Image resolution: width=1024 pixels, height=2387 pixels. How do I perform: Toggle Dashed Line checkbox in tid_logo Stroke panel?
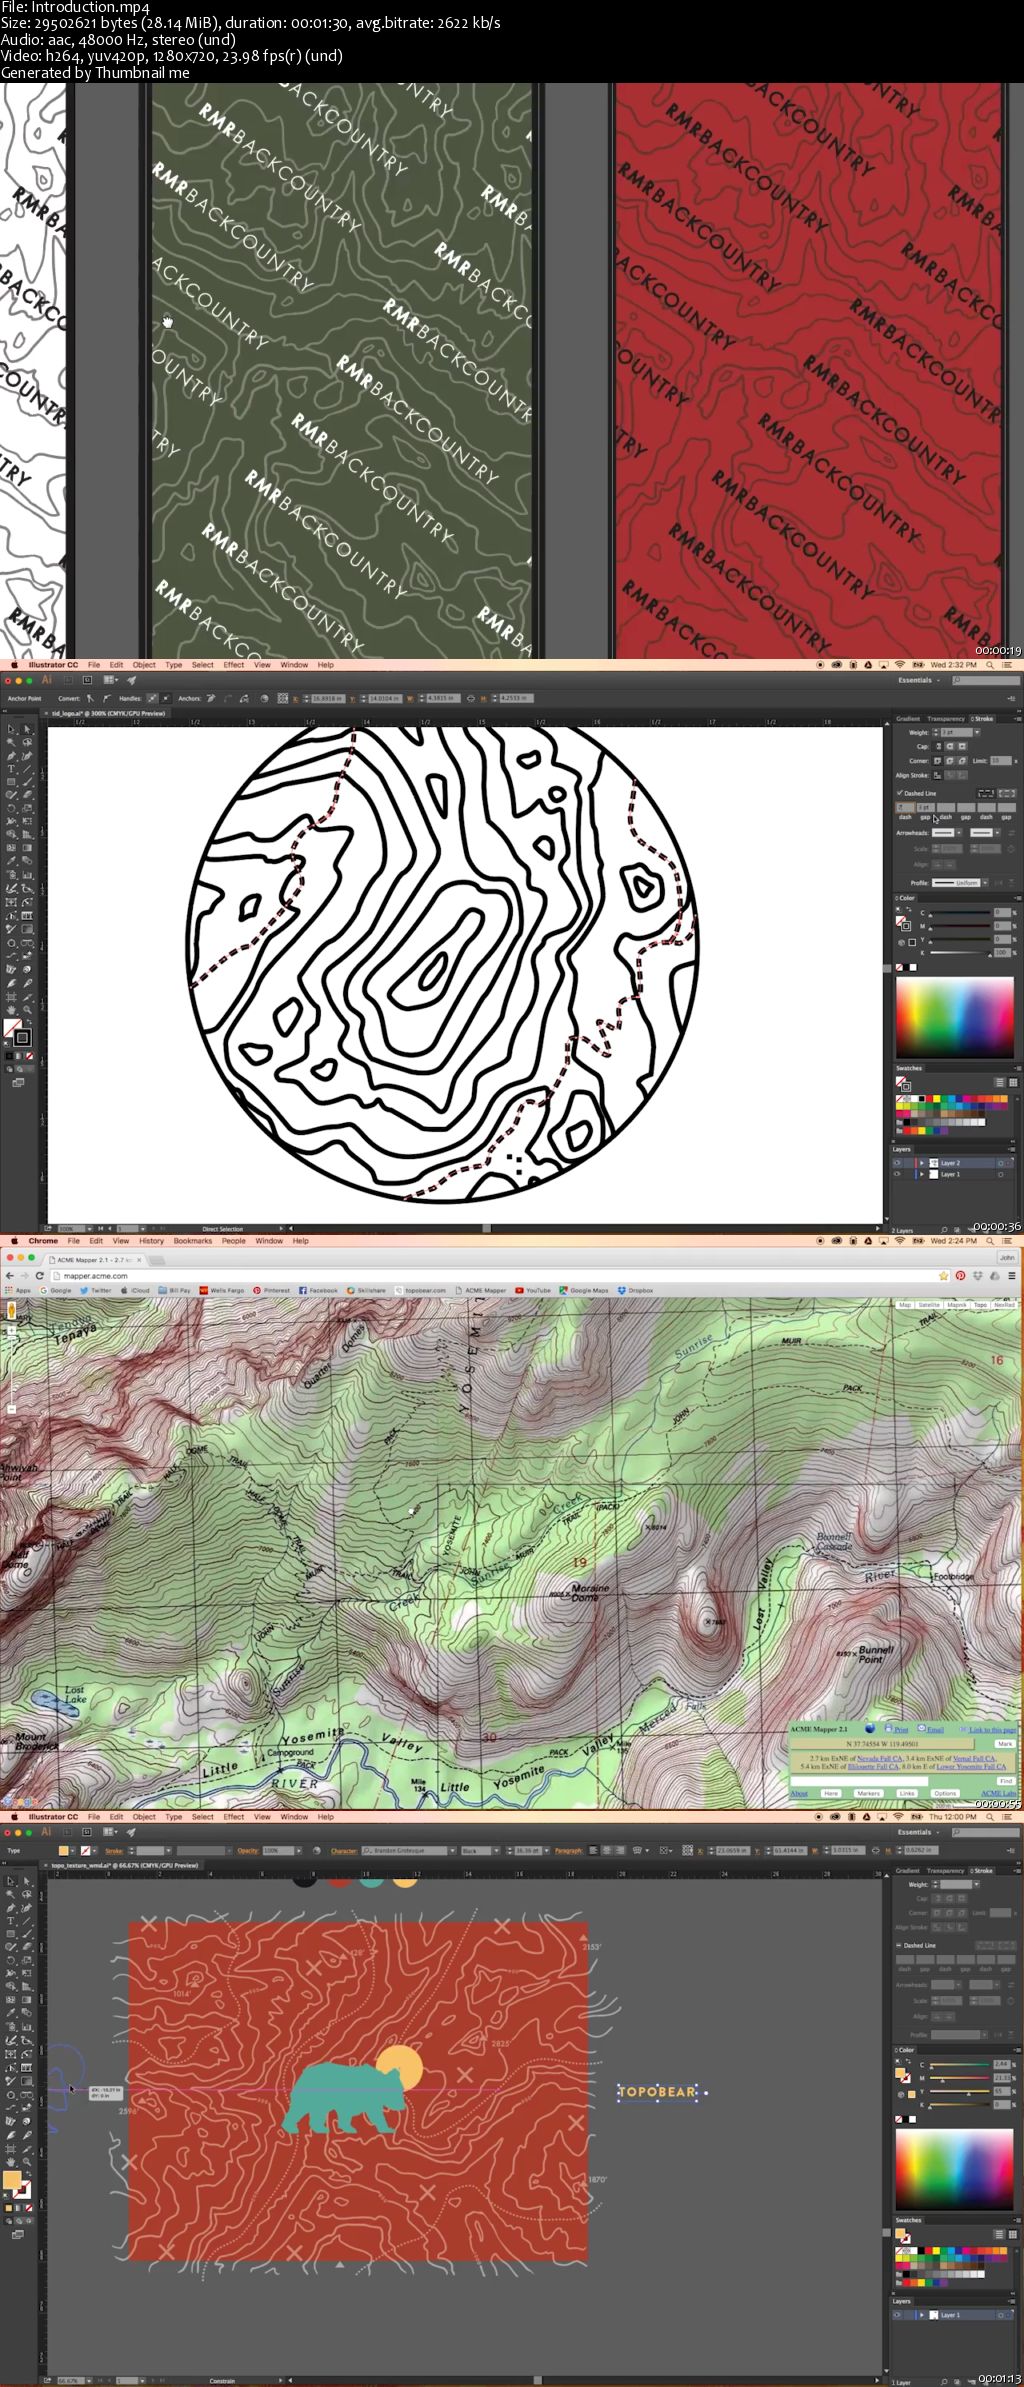point(899,793)
